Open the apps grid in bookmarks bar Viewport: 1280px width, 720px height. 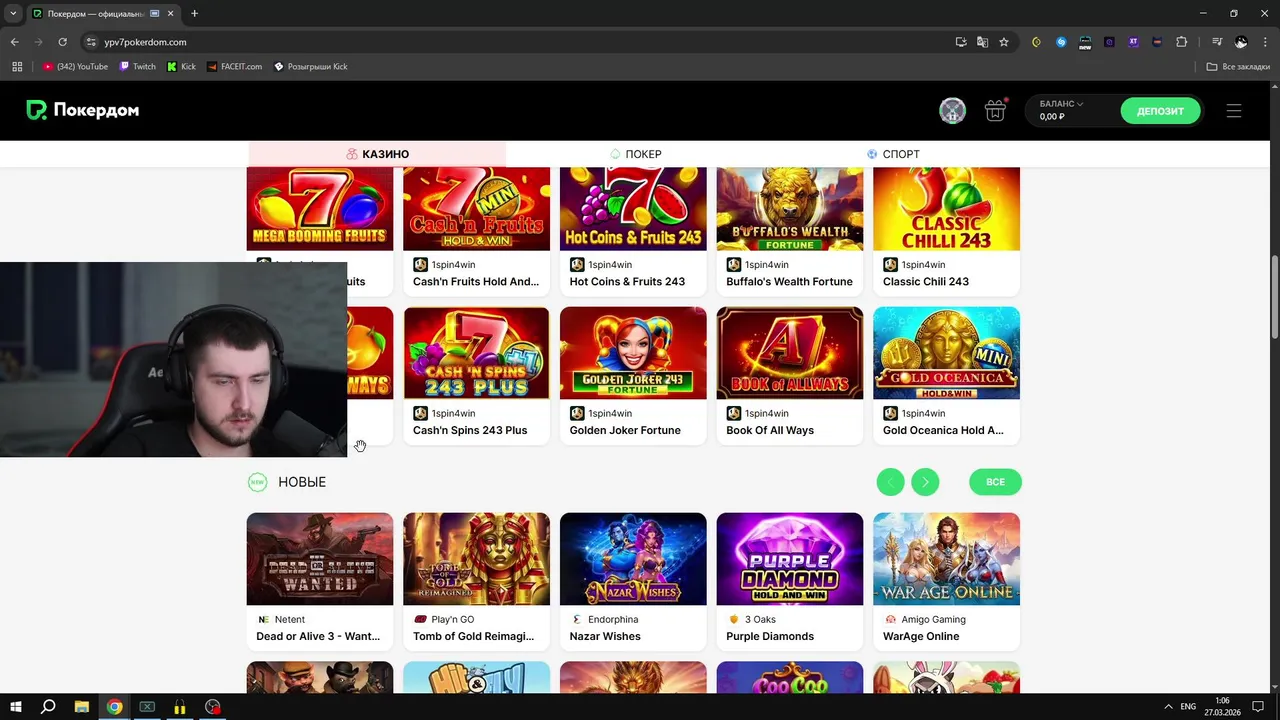[17, 66]
